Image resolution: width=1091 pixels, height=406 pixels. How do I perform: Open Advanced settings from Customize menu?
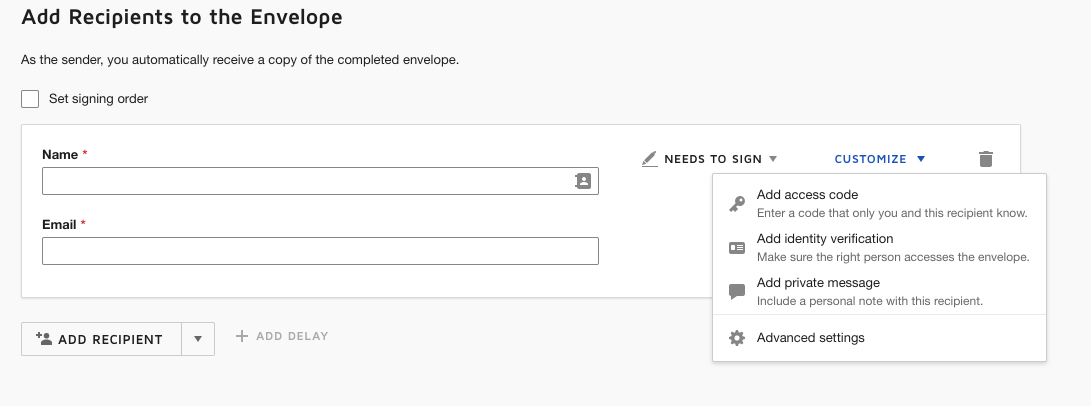(810, 338)
